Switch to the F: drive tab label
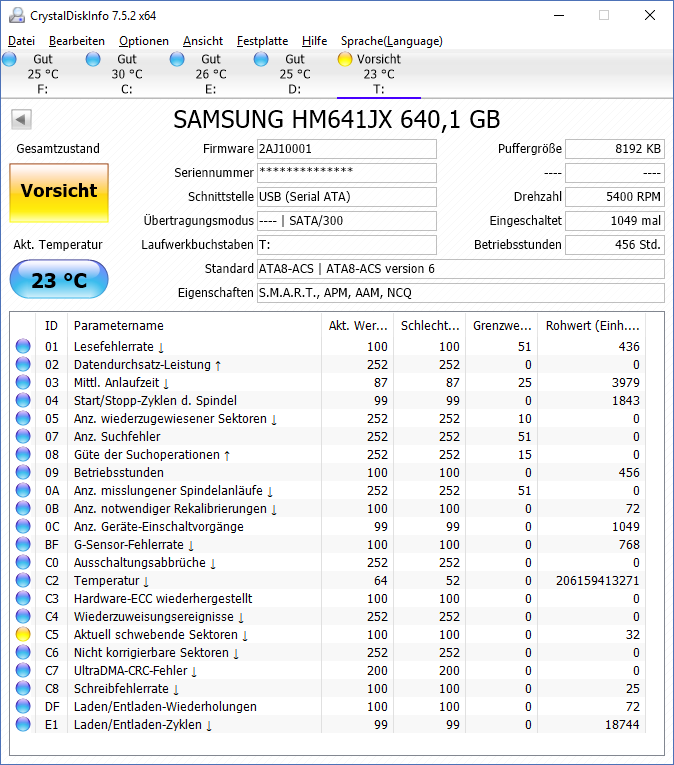The width and height of the screenshot is (674, 765). [x=42, y=89]
